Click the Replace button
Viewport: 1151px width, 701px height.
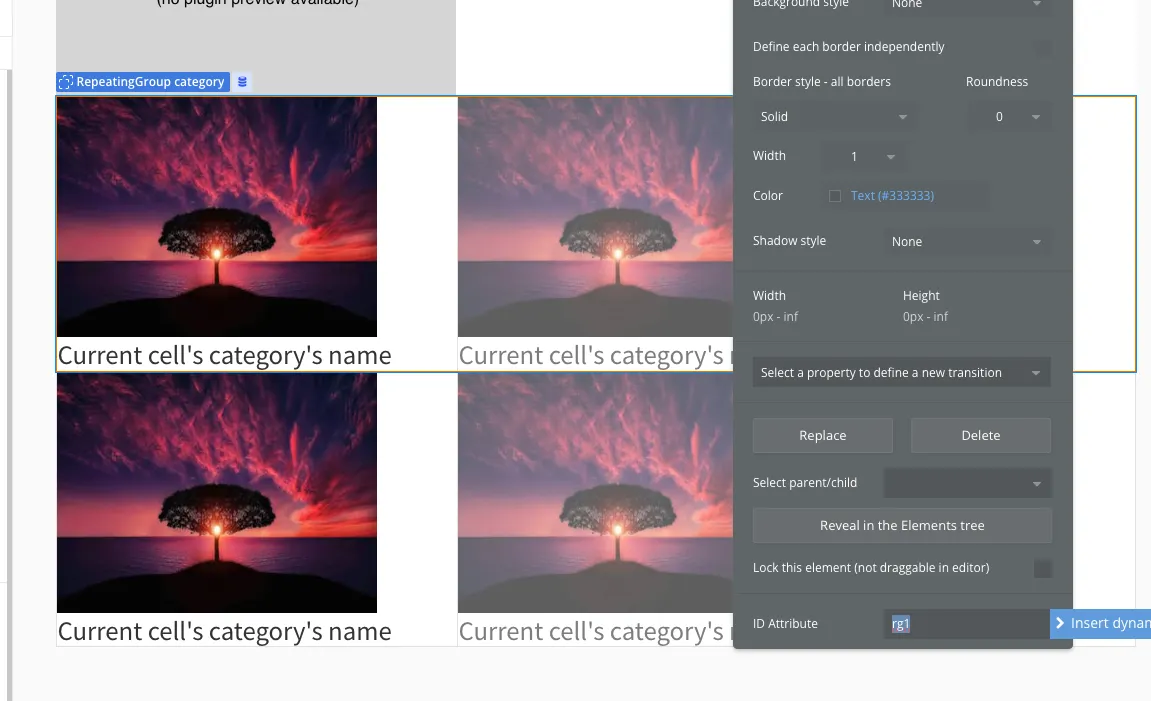[822, 435]
